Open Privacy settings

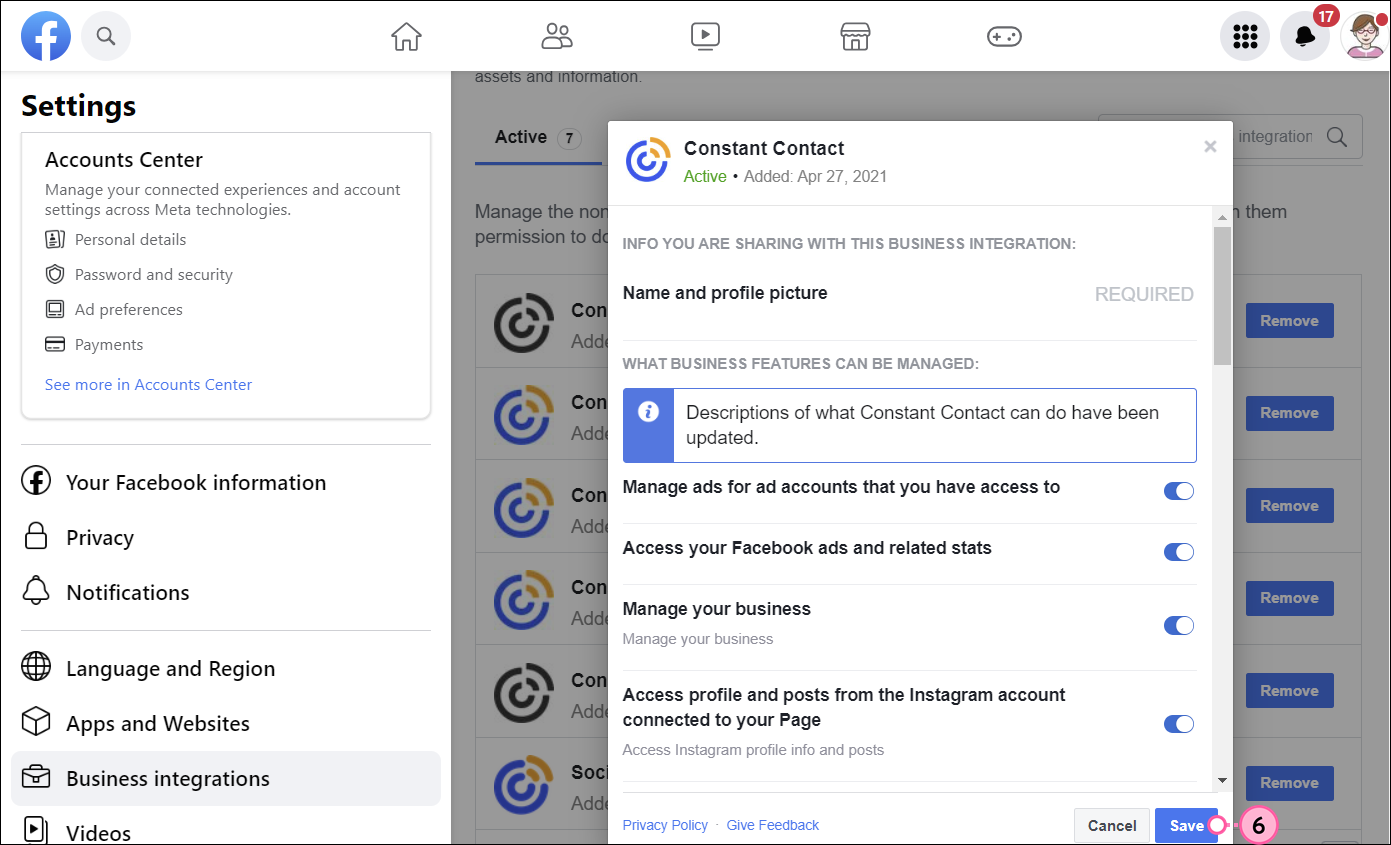(x=226, y=537)
